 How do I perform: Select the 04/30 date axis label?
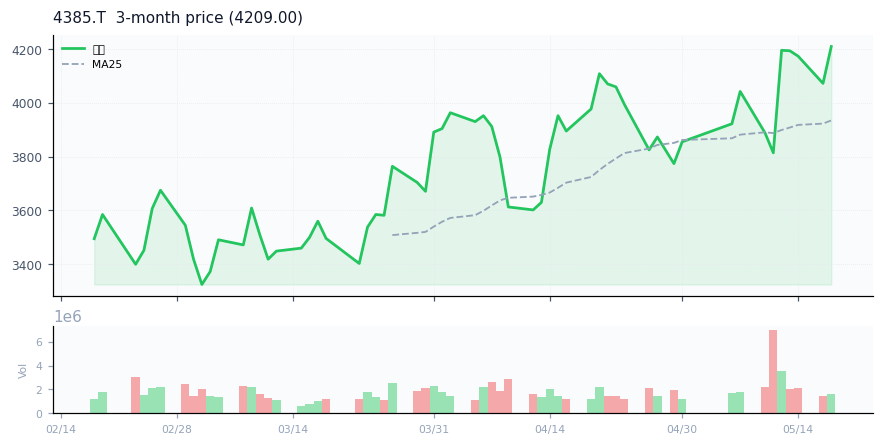coord(682,430)
